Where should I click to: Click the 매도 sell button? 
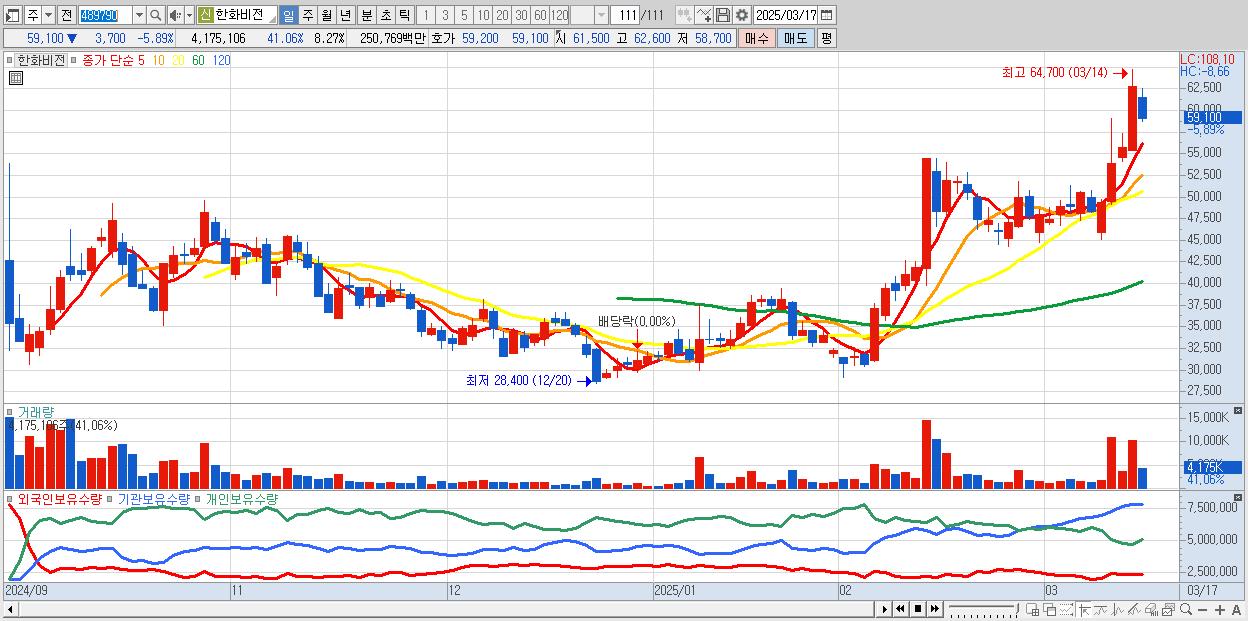pyautogui.click(x=795, y=38)
